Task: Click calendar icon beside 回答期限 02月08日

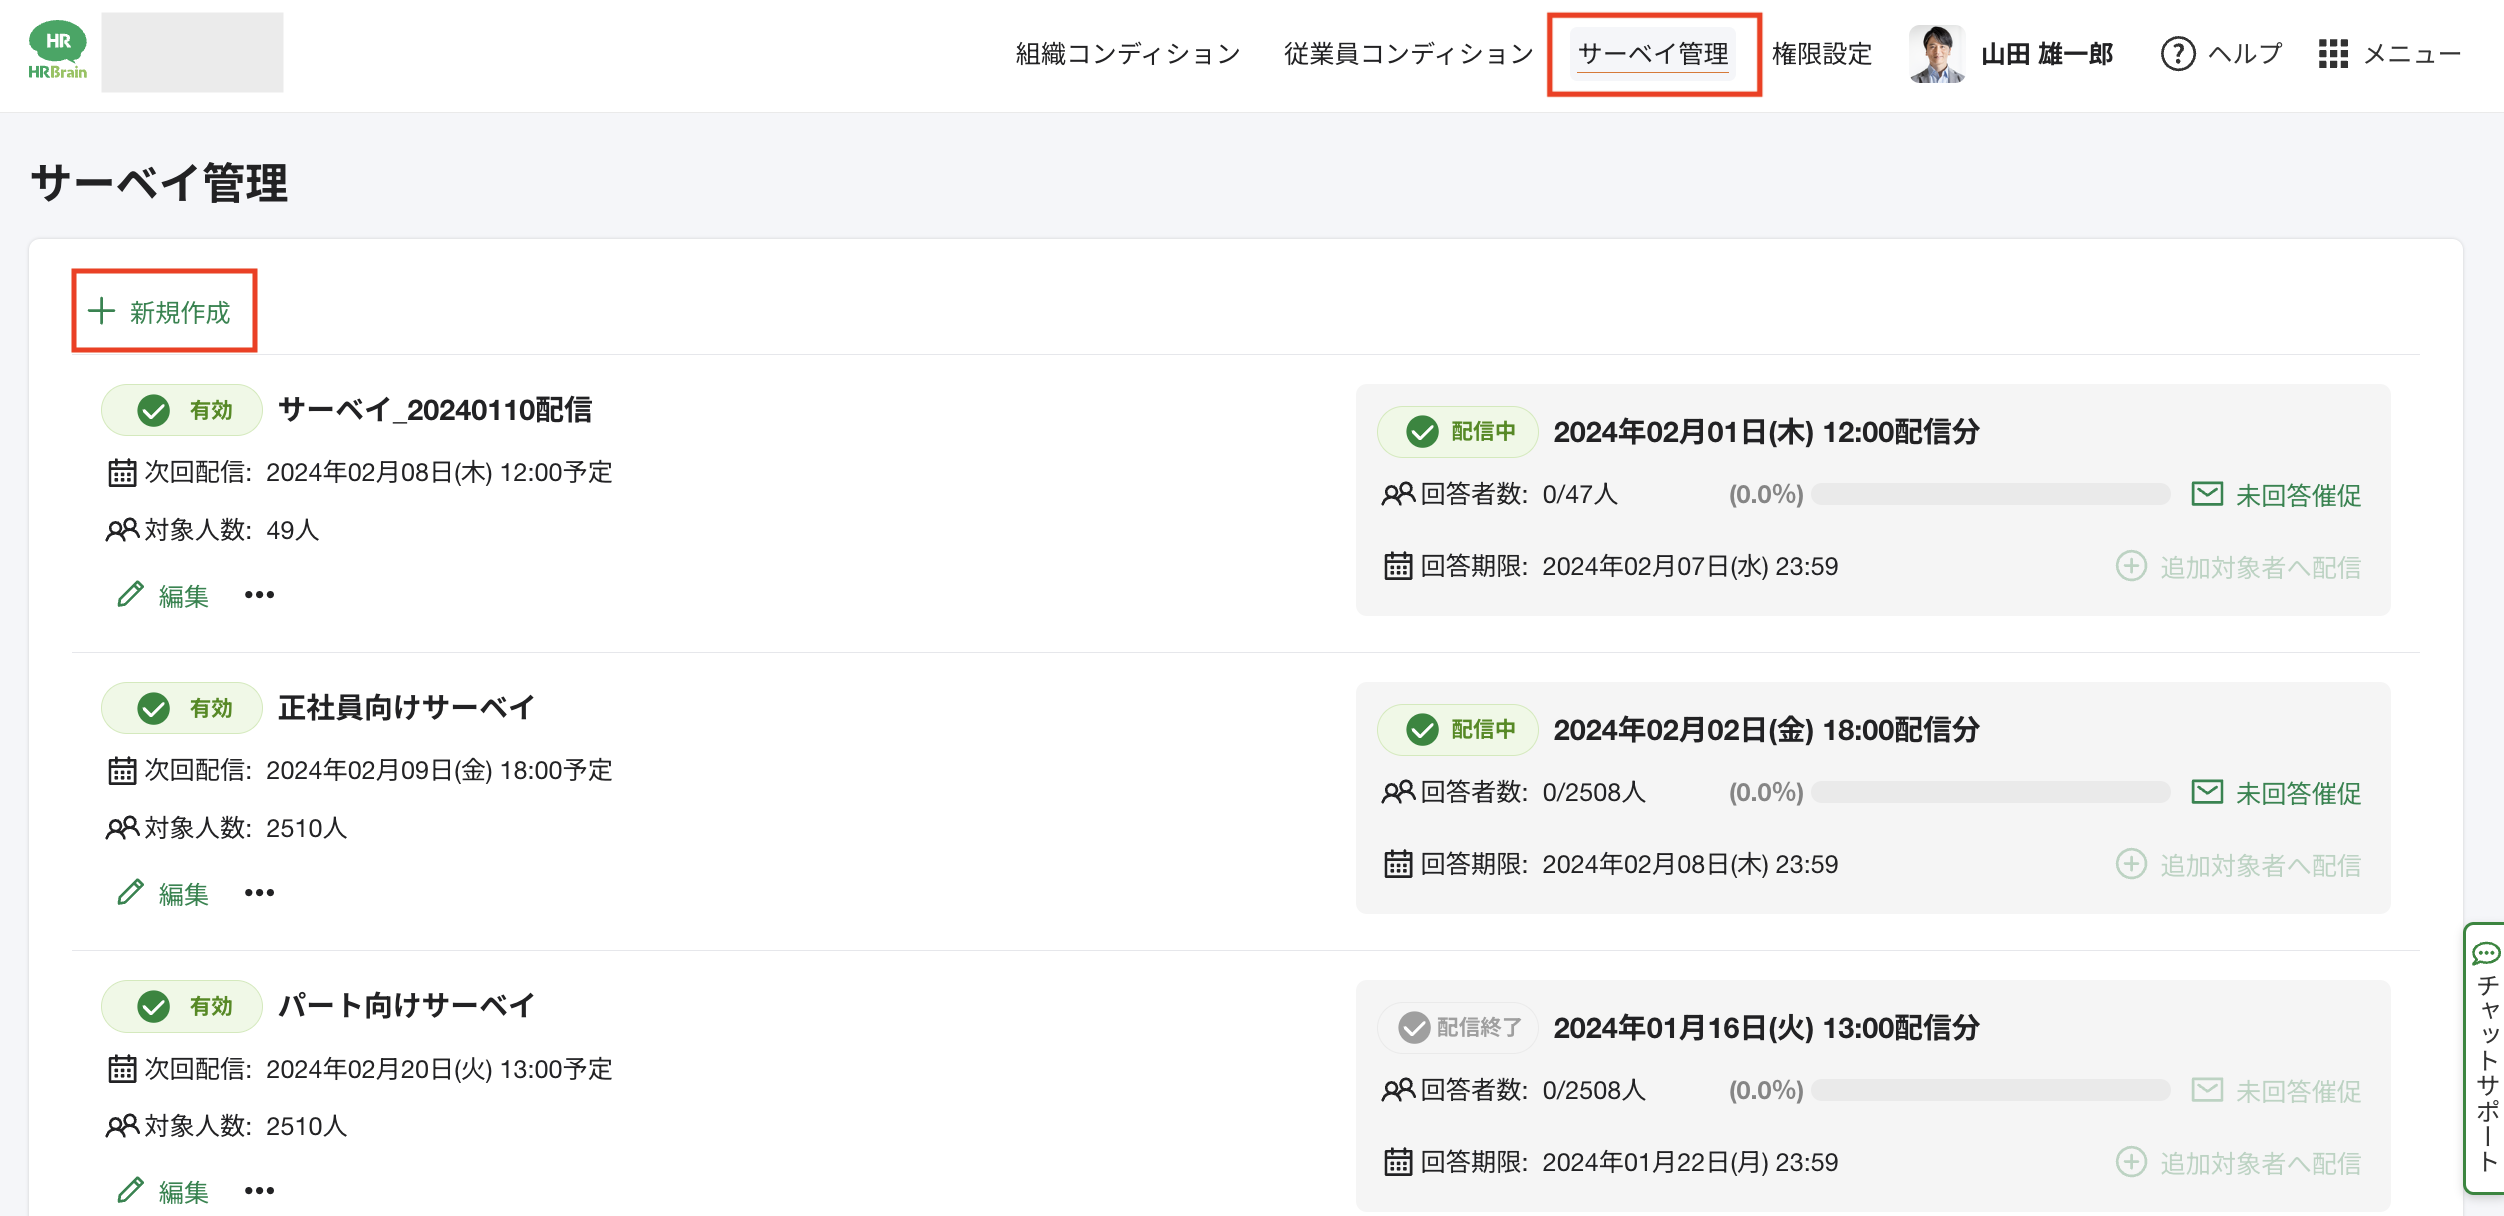Action: 1398,864
